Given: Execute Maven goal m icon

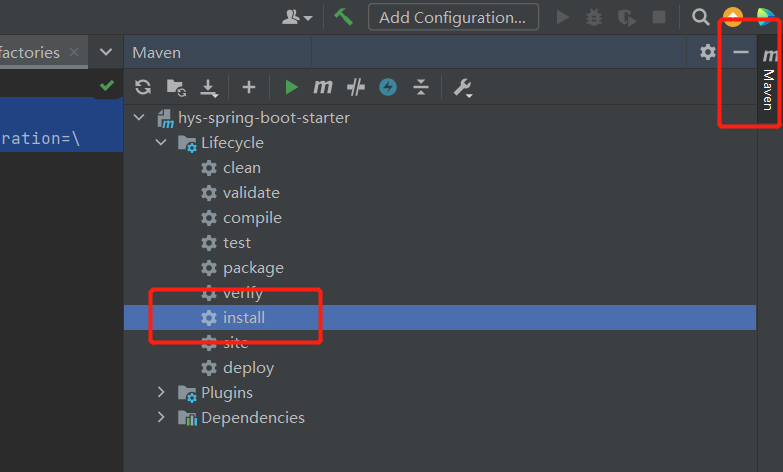Looking at the screenshot, I should 323,87.
